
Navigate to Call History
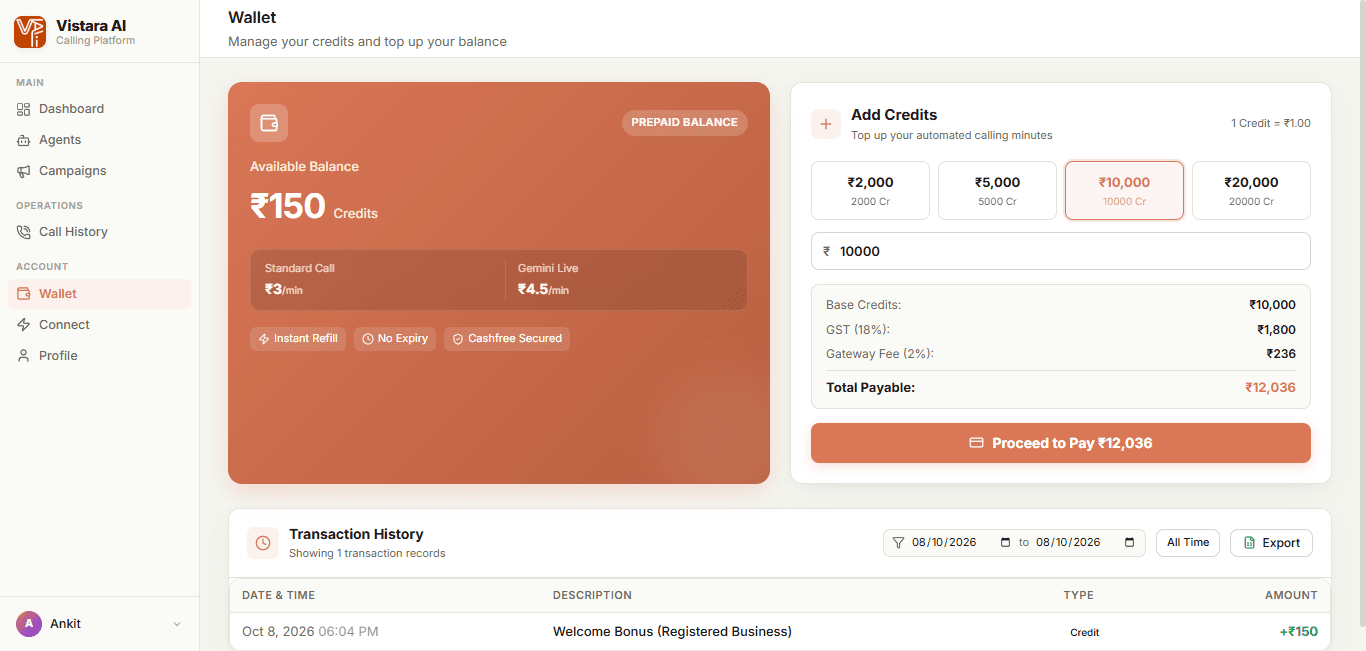click(99, 232)
